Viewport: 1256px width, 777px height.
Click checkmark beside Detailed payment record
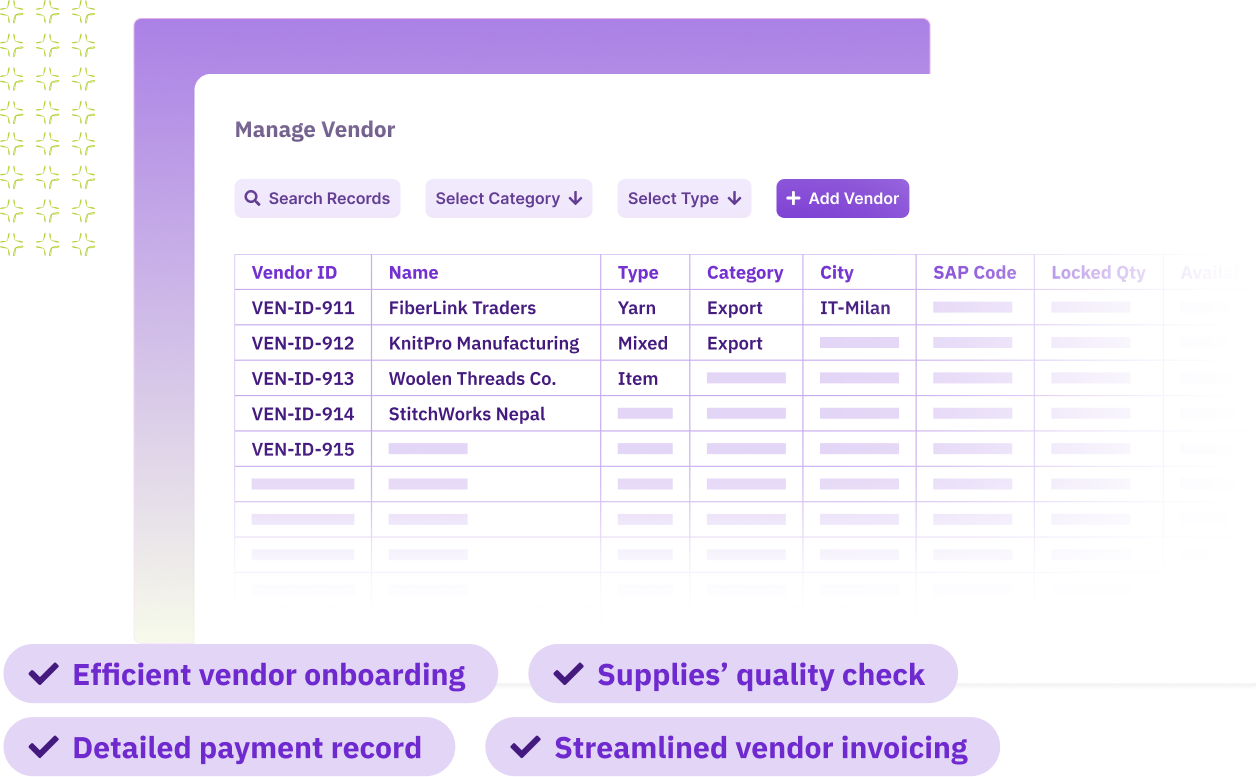[43, 747]
